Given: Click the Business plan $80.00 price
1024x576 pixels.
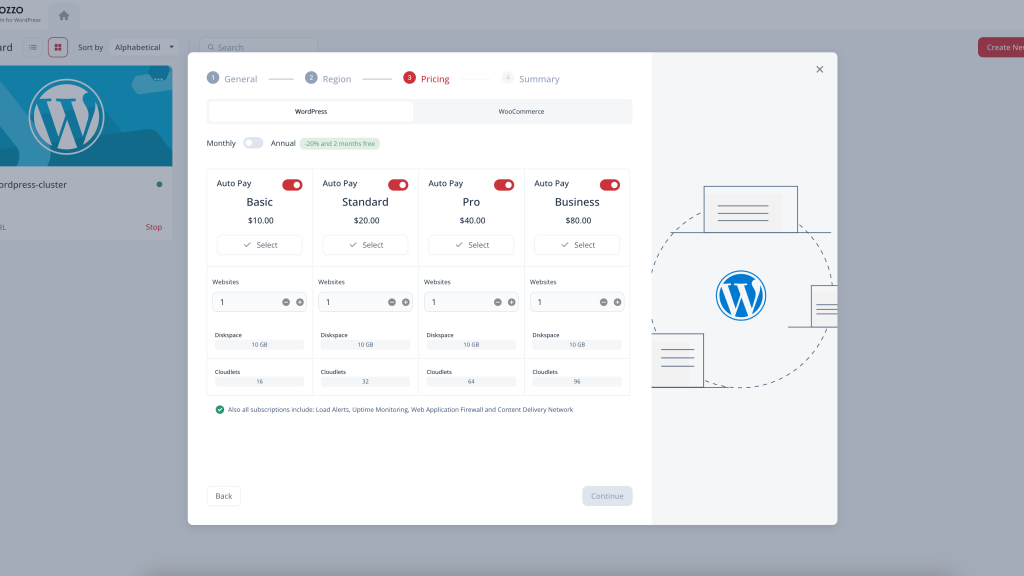Looking at the screenshot, I should click(x=578, y=221).
